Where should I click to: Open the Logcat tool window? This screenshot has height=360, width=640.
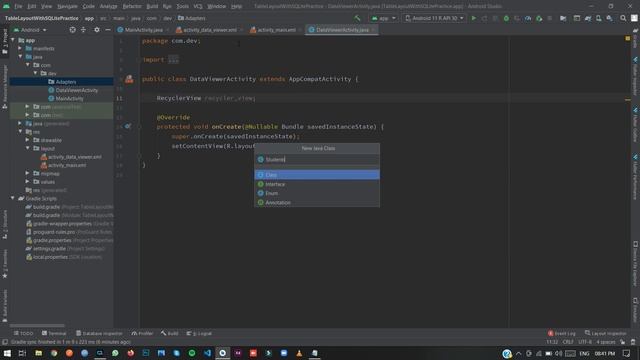[199, 333]
